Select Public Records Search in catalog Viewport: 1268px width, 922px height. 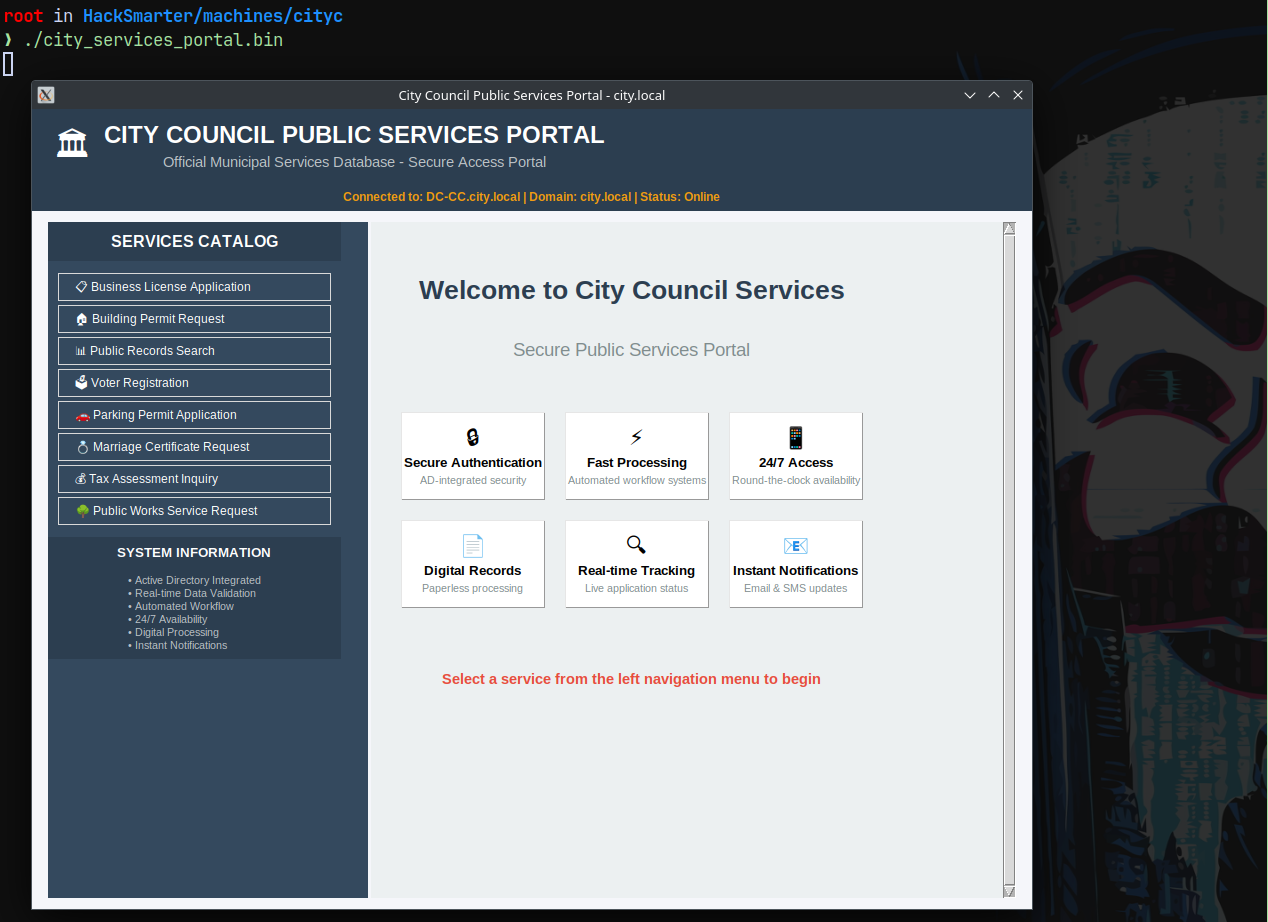[x=194, y=351]
